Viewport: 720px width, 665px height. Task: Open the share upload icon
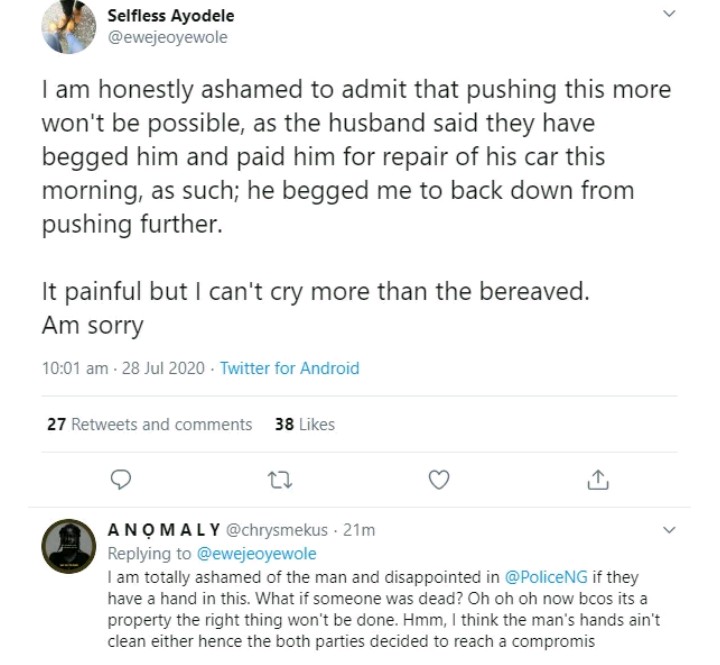[597, 481]
